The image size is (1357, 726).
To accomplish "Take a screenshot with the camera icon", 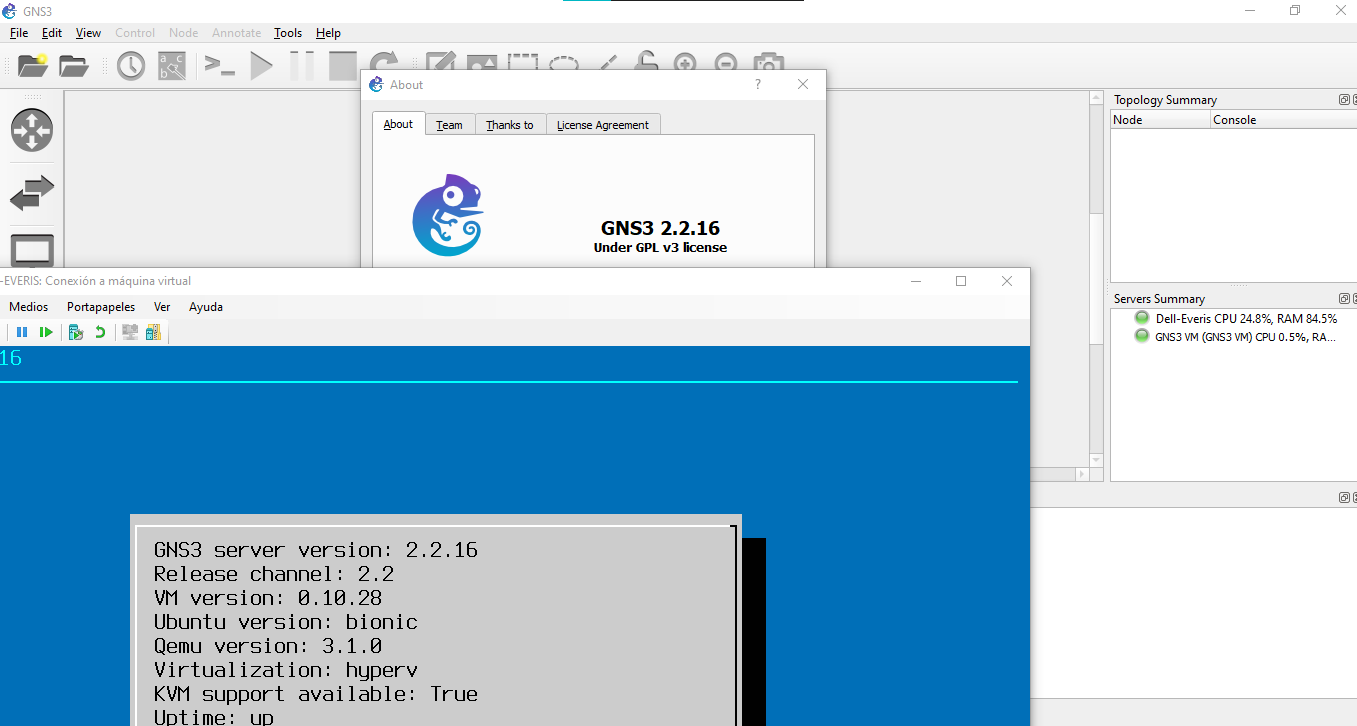I will (x=768, y=62).
